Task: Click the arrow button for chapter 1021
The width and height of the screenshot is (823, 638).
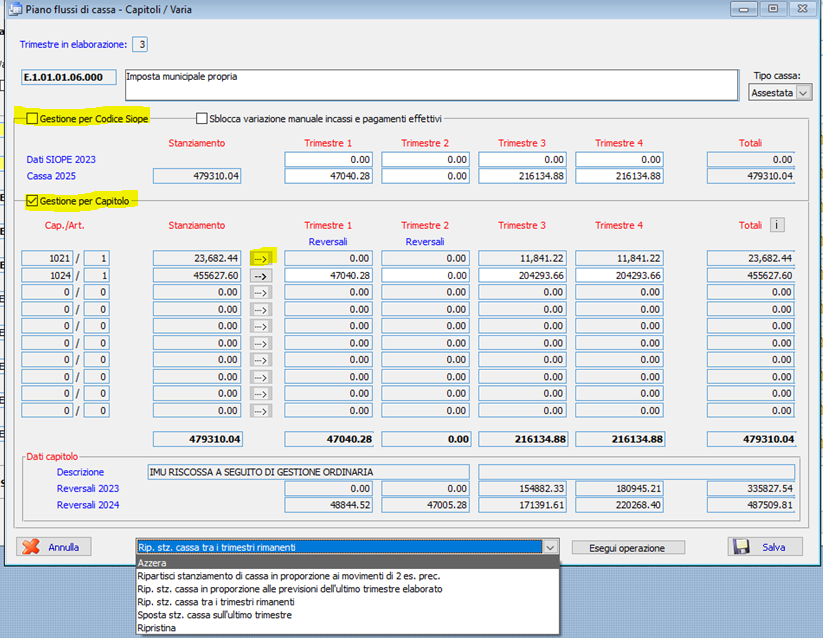Action: coord(260,258)
